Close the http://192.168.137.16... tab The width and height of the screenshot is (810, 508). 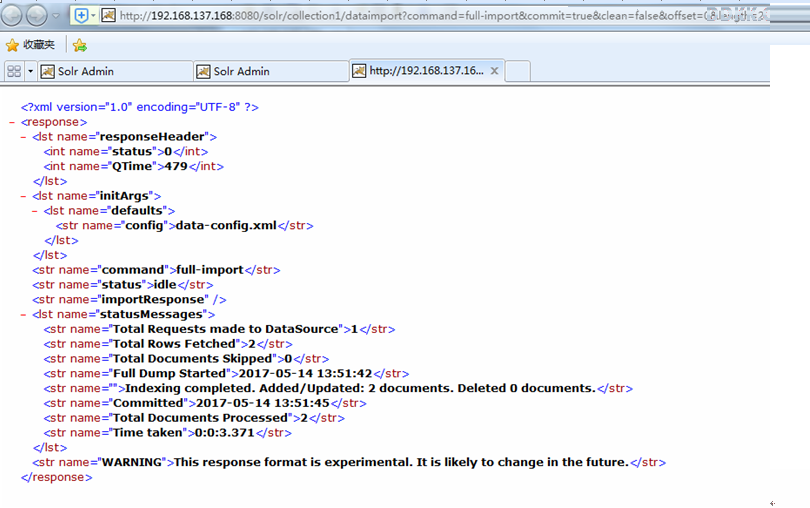pyautogui.click(x=494, y=71)
